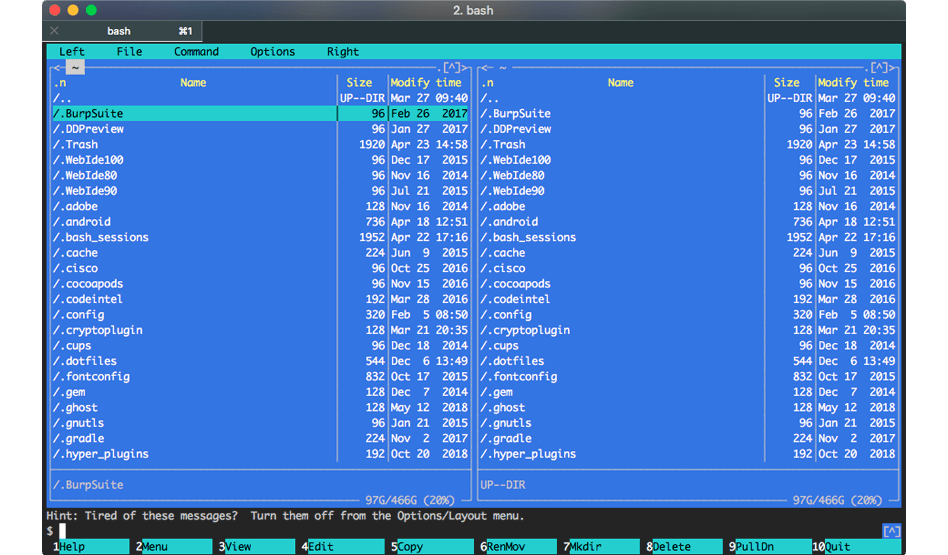Close the bash tab with its x icon
Viewport: 948px width, 555px height.
[54, 31]
